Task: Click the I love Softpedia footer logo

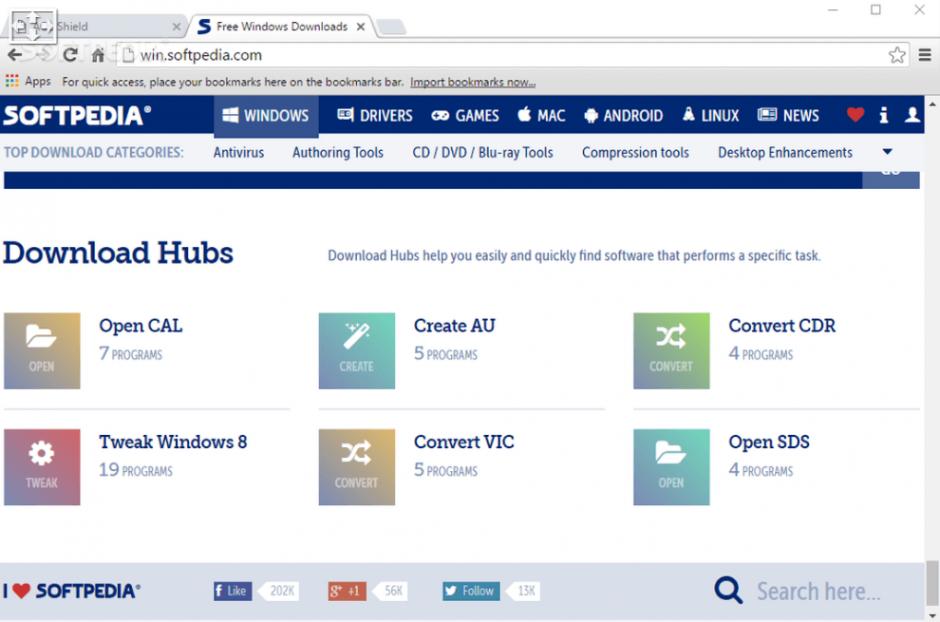Action: (71, 591)
